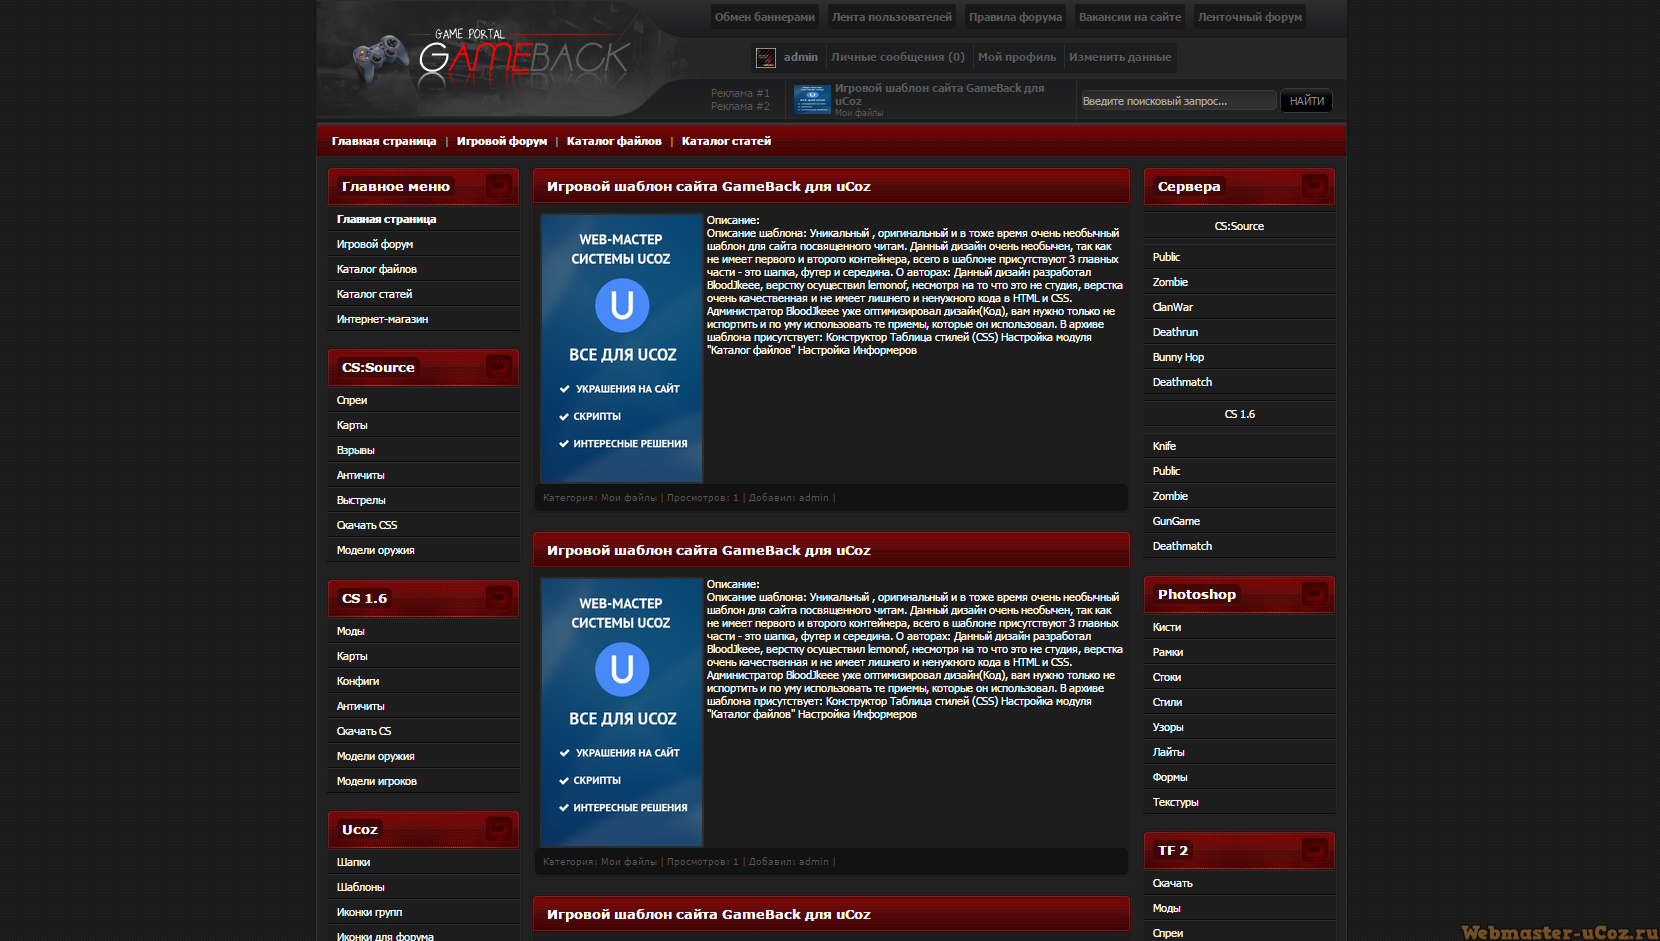
Task: Open Каталог файлов in top navigation bar
Action: (614, 141)
